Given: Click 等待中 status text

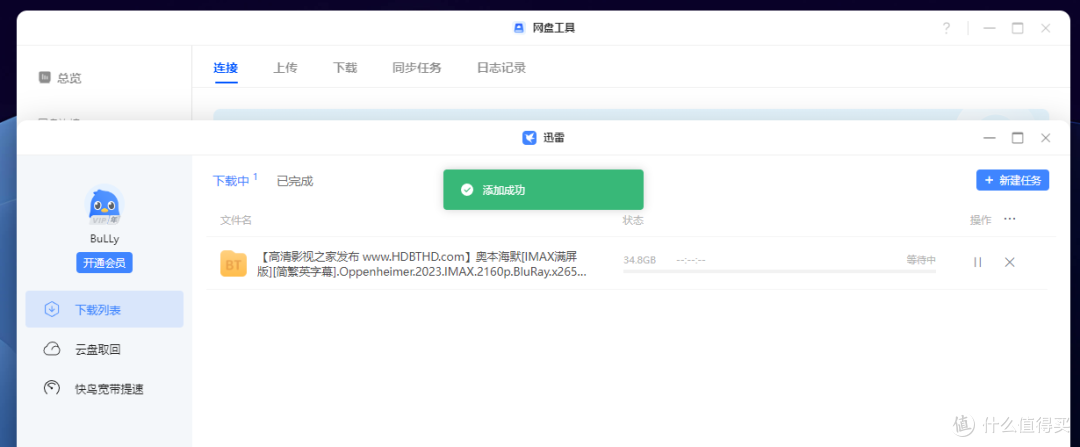Looking at the screenshot, I should pyautogui.click(x=921, y=260).
